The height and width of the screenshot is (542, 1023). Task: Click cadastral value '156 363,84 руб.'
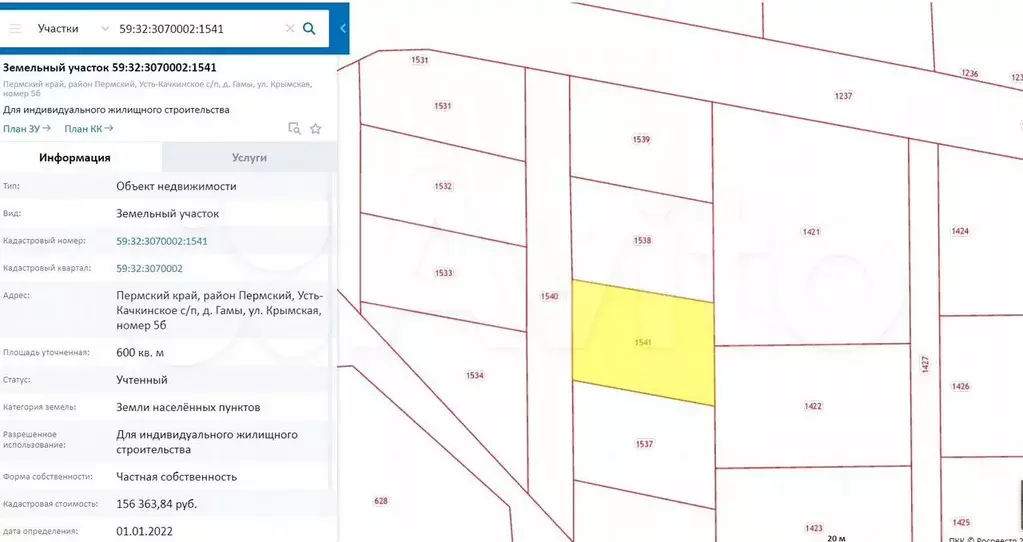(x=157, y=504)
